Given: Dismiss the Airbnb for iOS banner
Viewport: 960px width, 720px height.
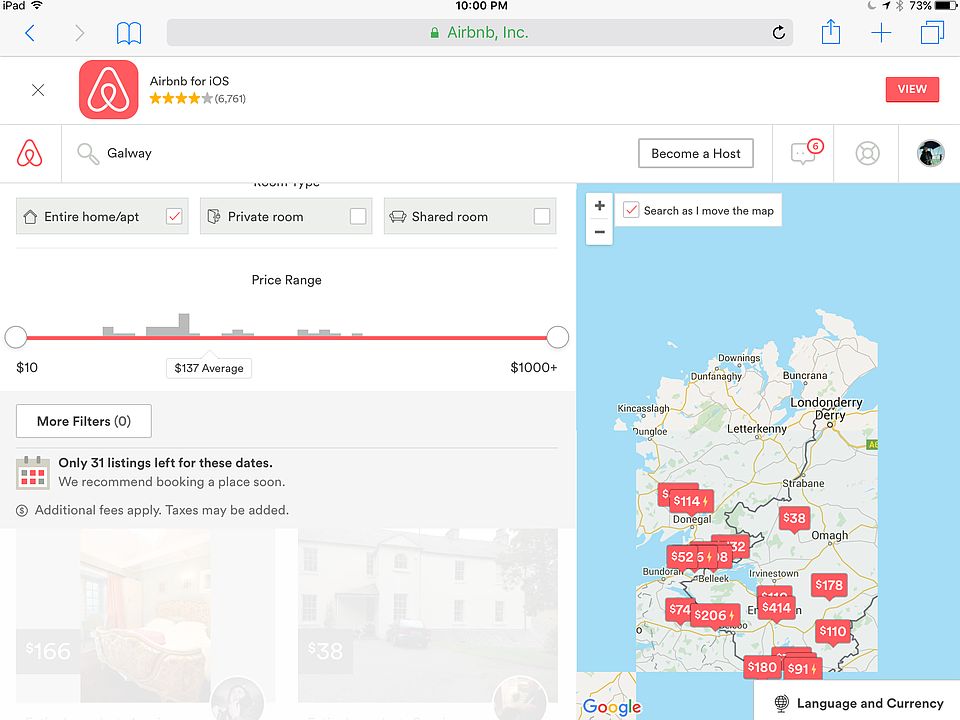Looking at the screenshot, I should tap(38, 90).
